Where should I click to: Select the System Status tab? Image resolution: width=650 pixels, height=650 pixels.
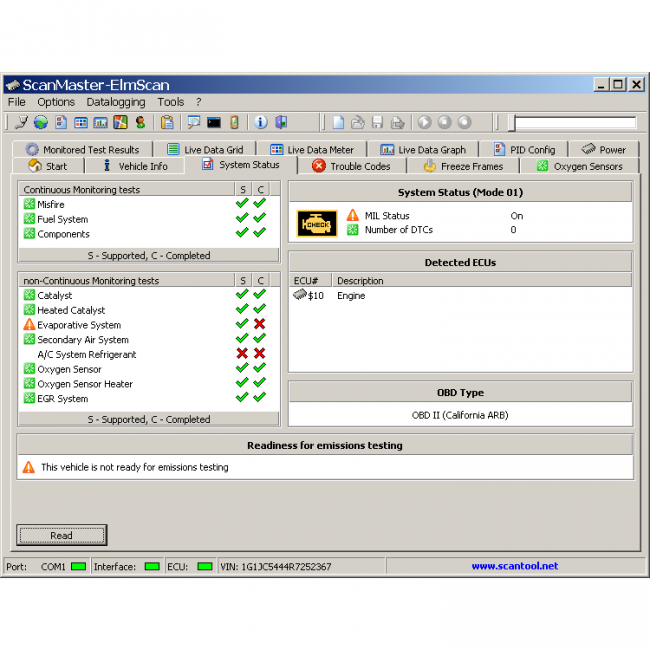[x=241, y=165]
